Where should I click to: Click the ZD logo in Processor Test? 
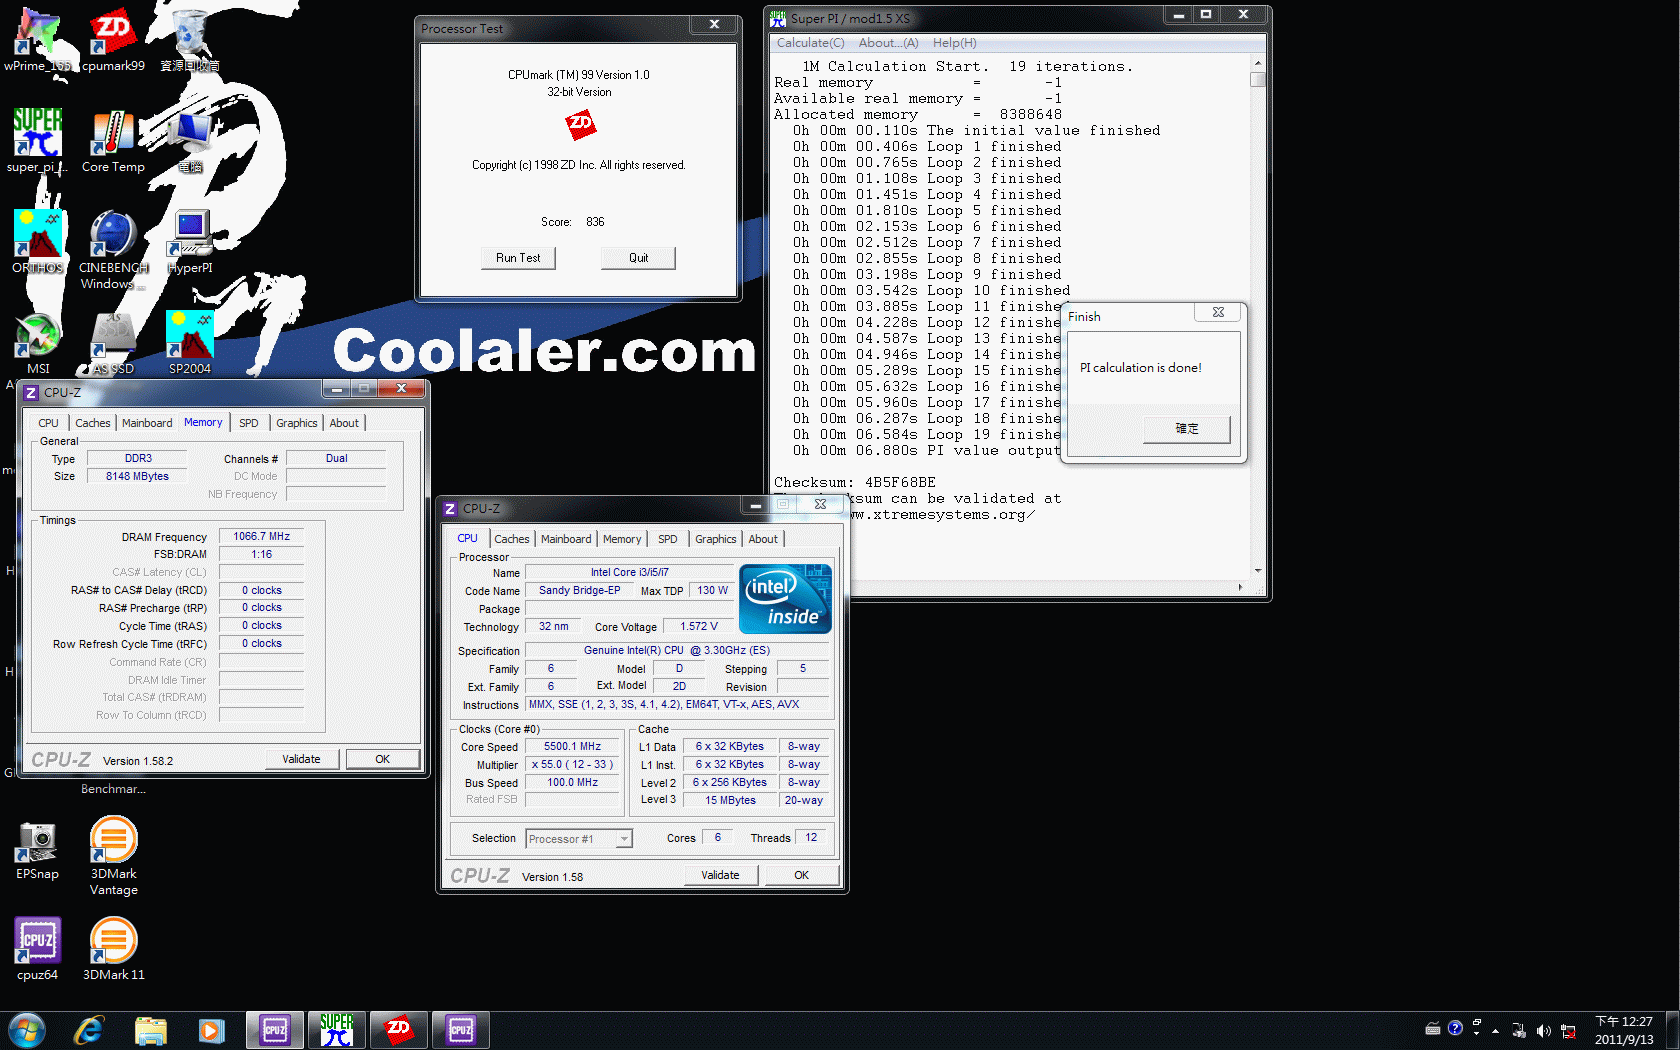[580, 124]
